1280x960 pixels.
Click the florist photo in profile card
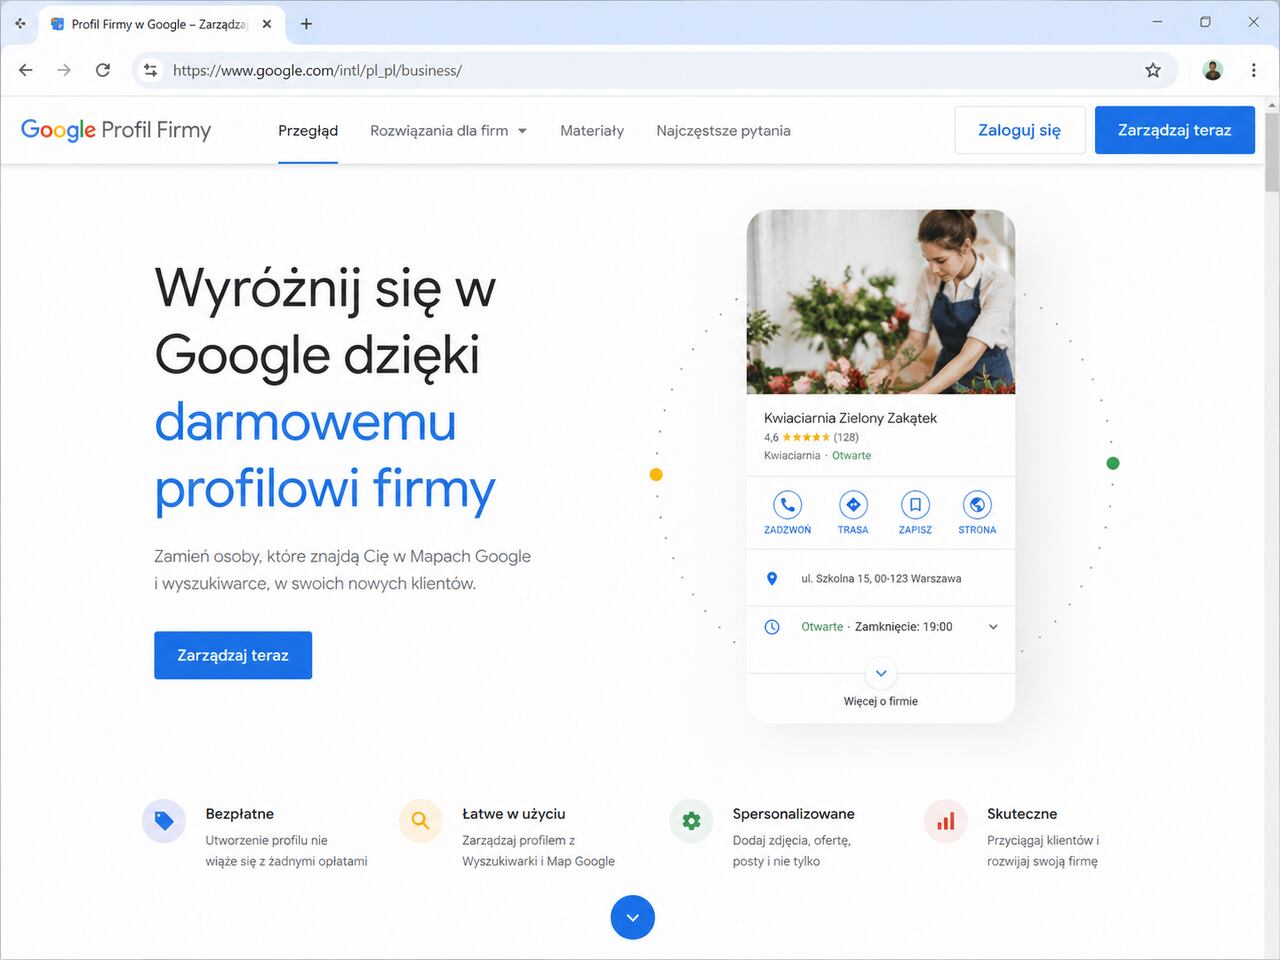click(x=881, y=302)
